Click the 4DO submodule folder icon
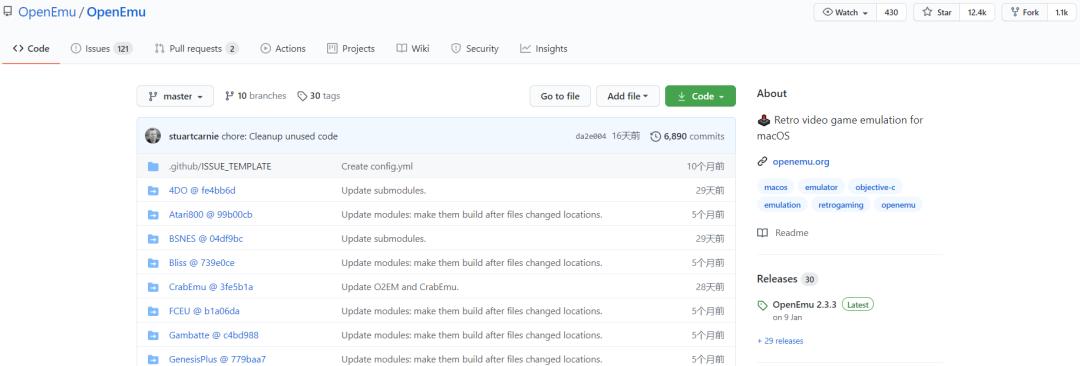The width and height of the screenshot is (1080, 366). tap(153, 190)
